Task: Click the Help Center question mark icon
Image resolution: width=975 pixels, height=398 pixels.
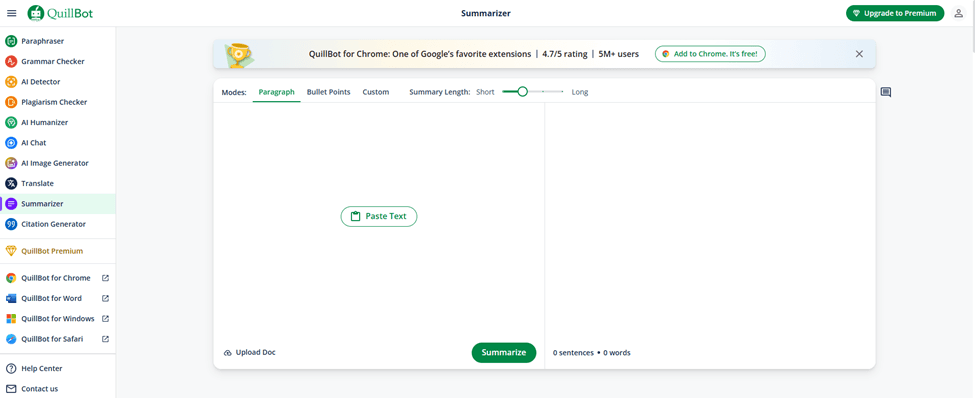Action: click(x=11, y=369)
